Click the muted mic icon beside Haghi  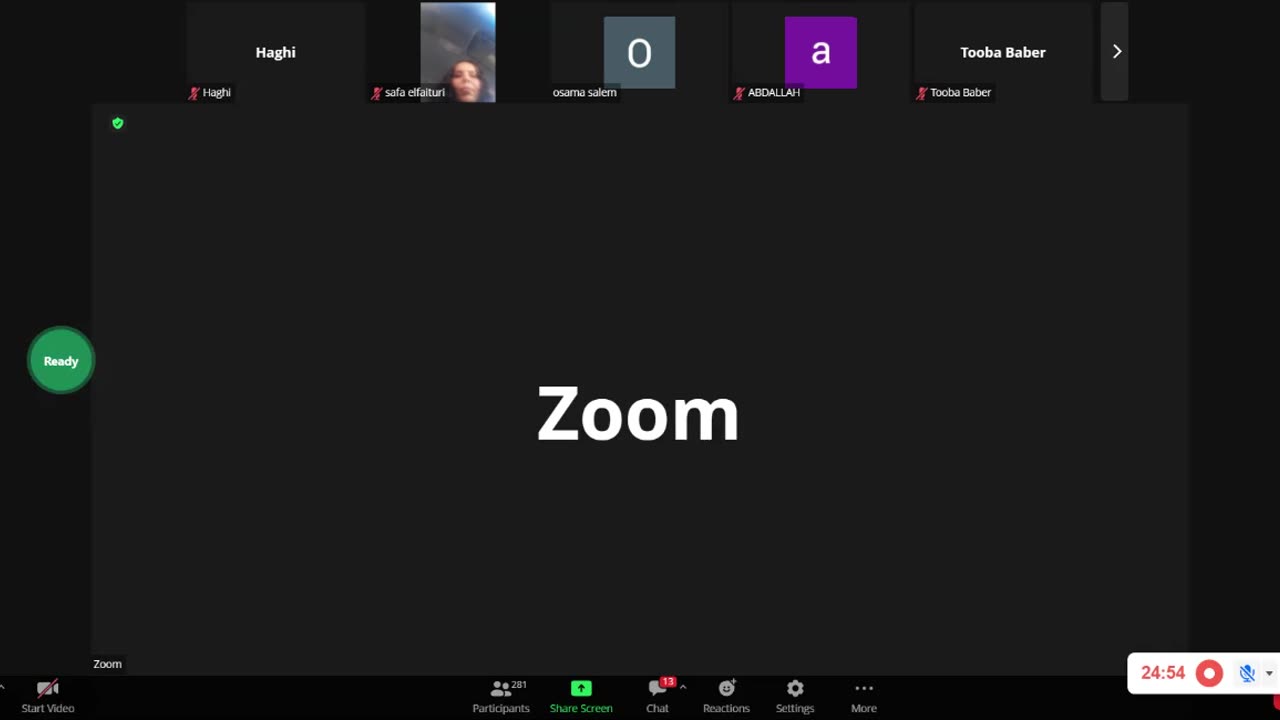click(x=194, y=93)
